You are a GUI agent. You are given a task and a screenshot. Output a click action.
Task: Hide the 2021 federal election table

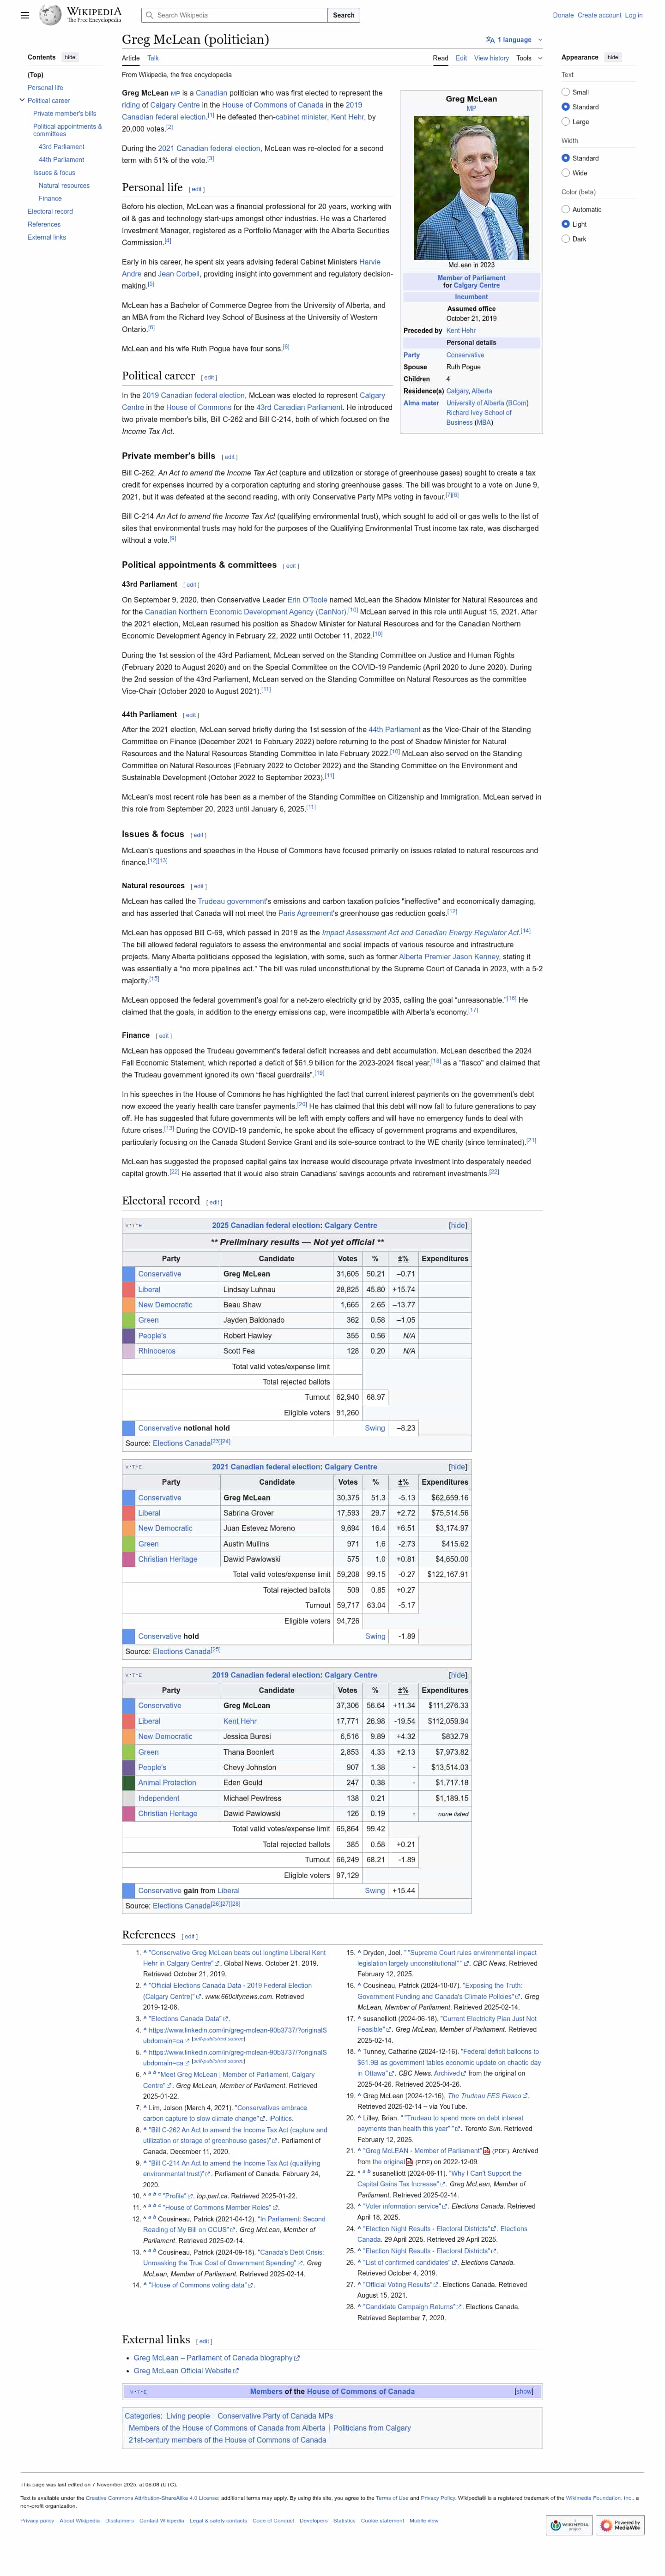457,1467
